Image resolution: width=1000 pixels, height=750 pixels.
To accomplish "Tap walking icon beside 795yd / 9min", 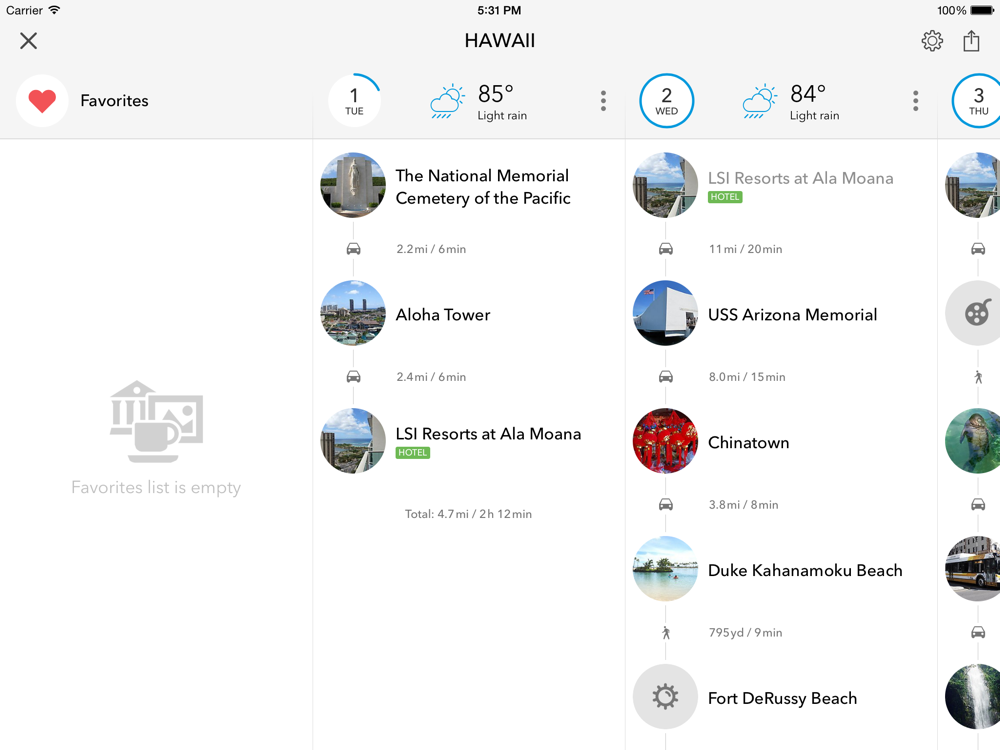I will pos(666,633).
